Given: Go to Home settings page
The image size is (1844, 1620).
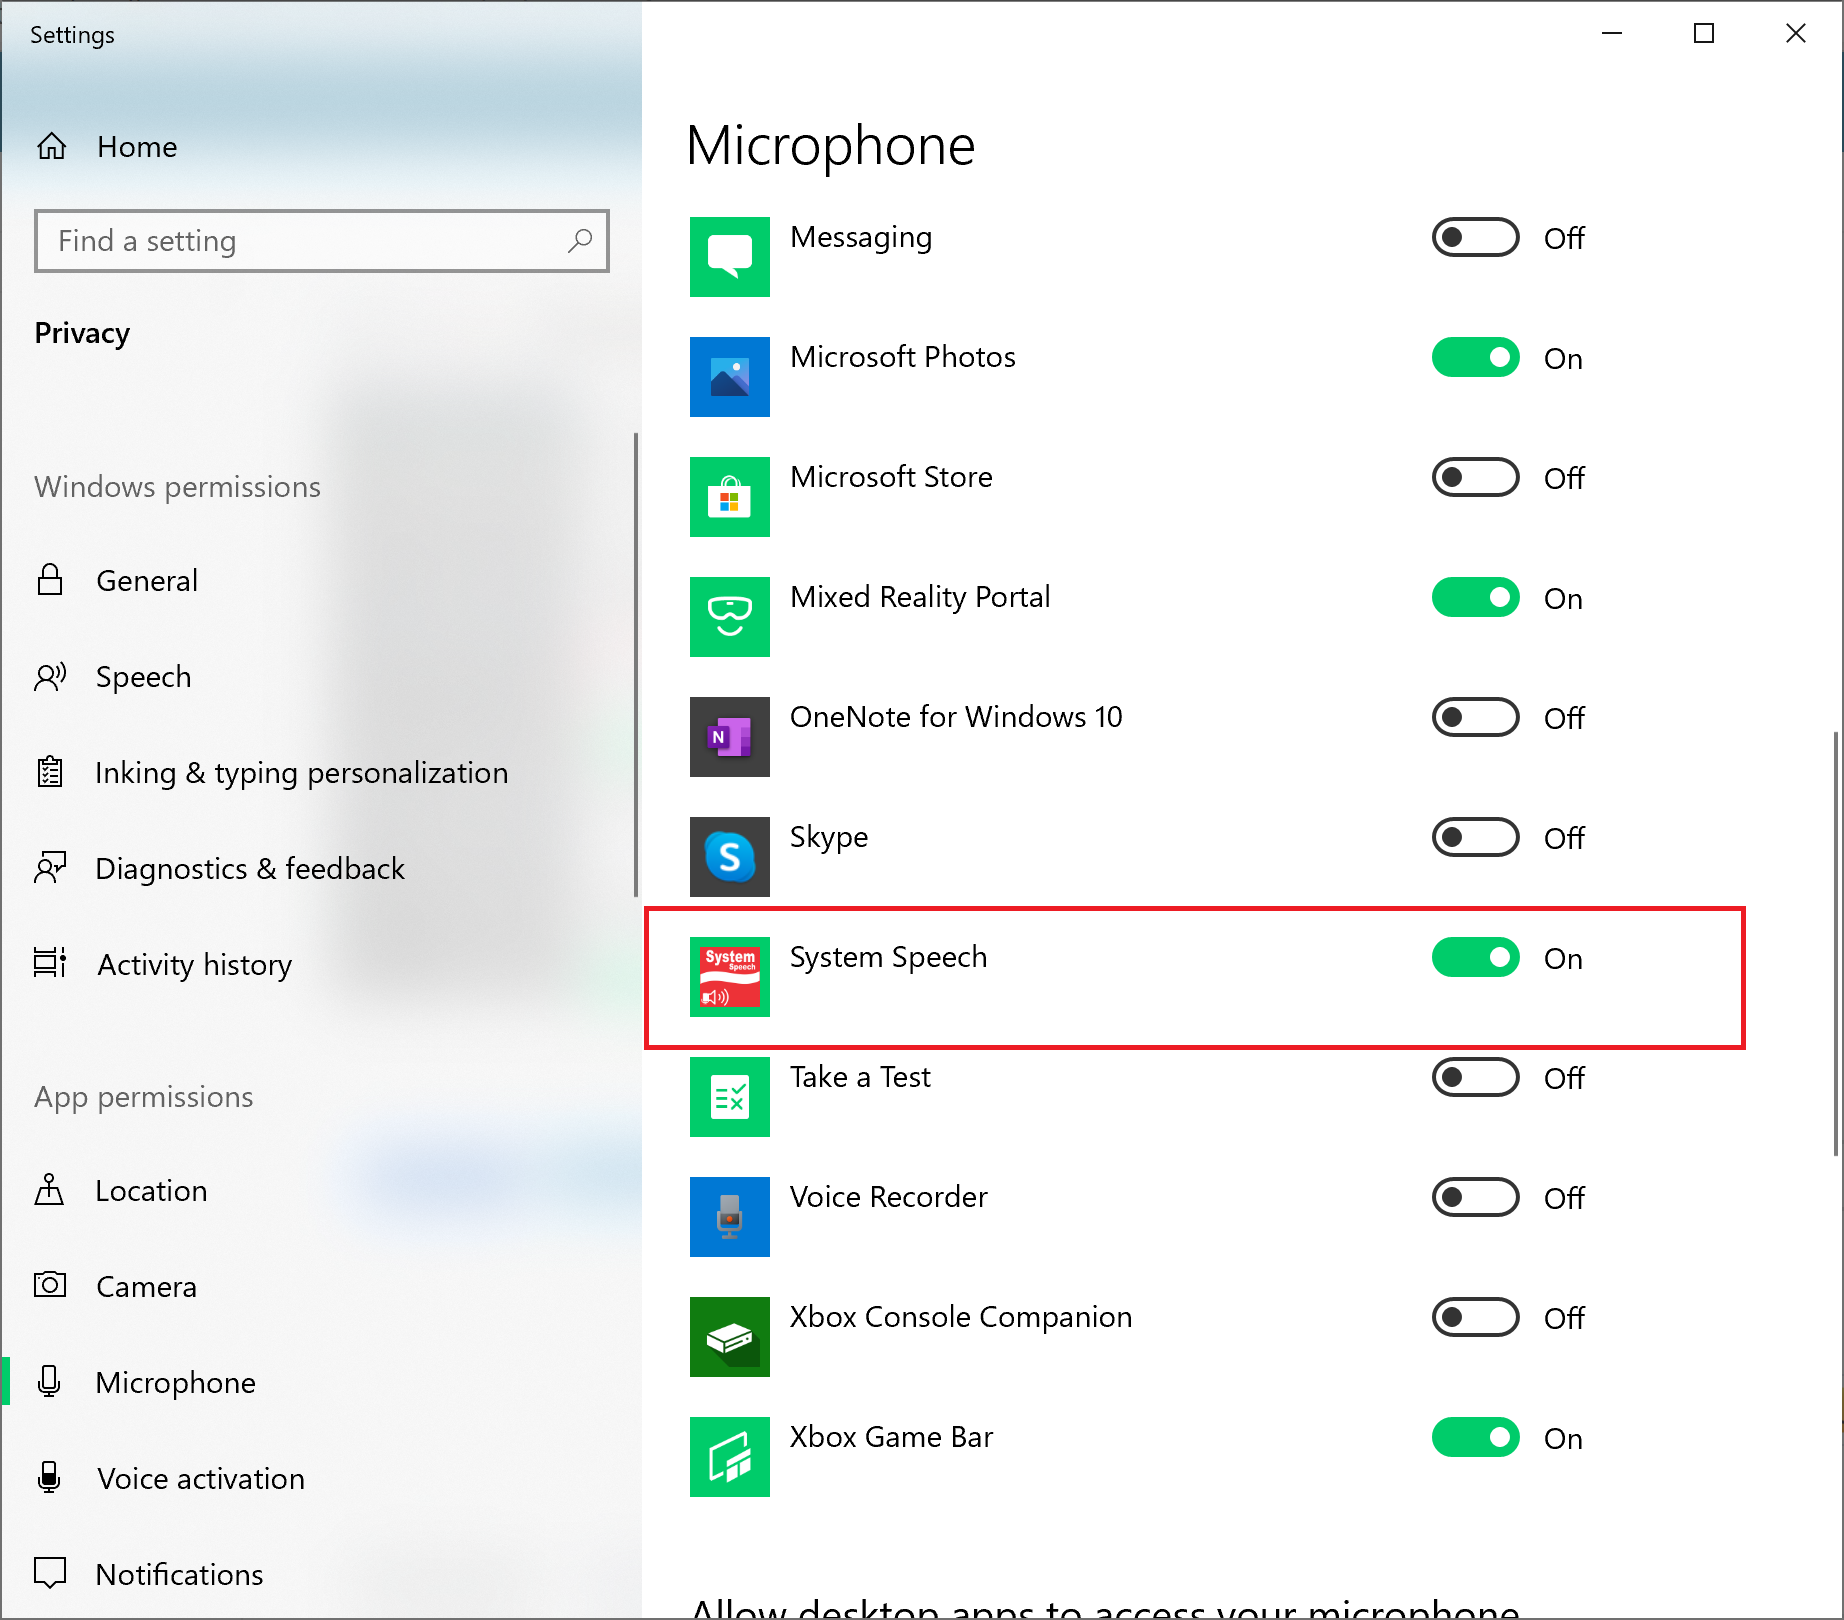Looking at the screenshot, I should coord(320,147).
